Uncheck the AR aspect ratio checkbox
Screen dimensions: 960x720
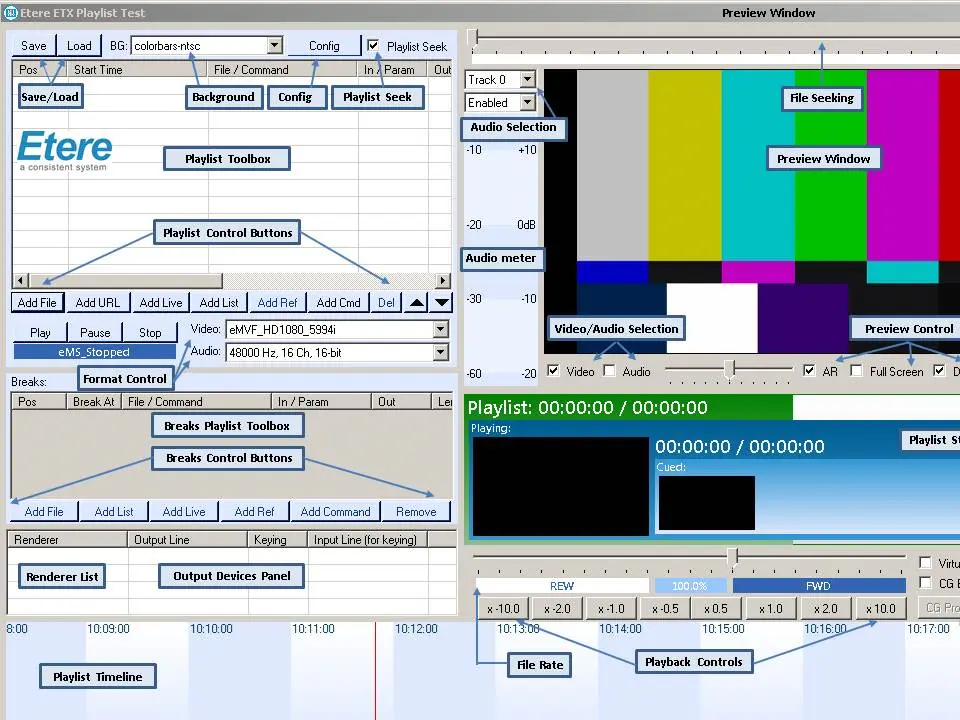pyautogui.click(x=809, y=371)
